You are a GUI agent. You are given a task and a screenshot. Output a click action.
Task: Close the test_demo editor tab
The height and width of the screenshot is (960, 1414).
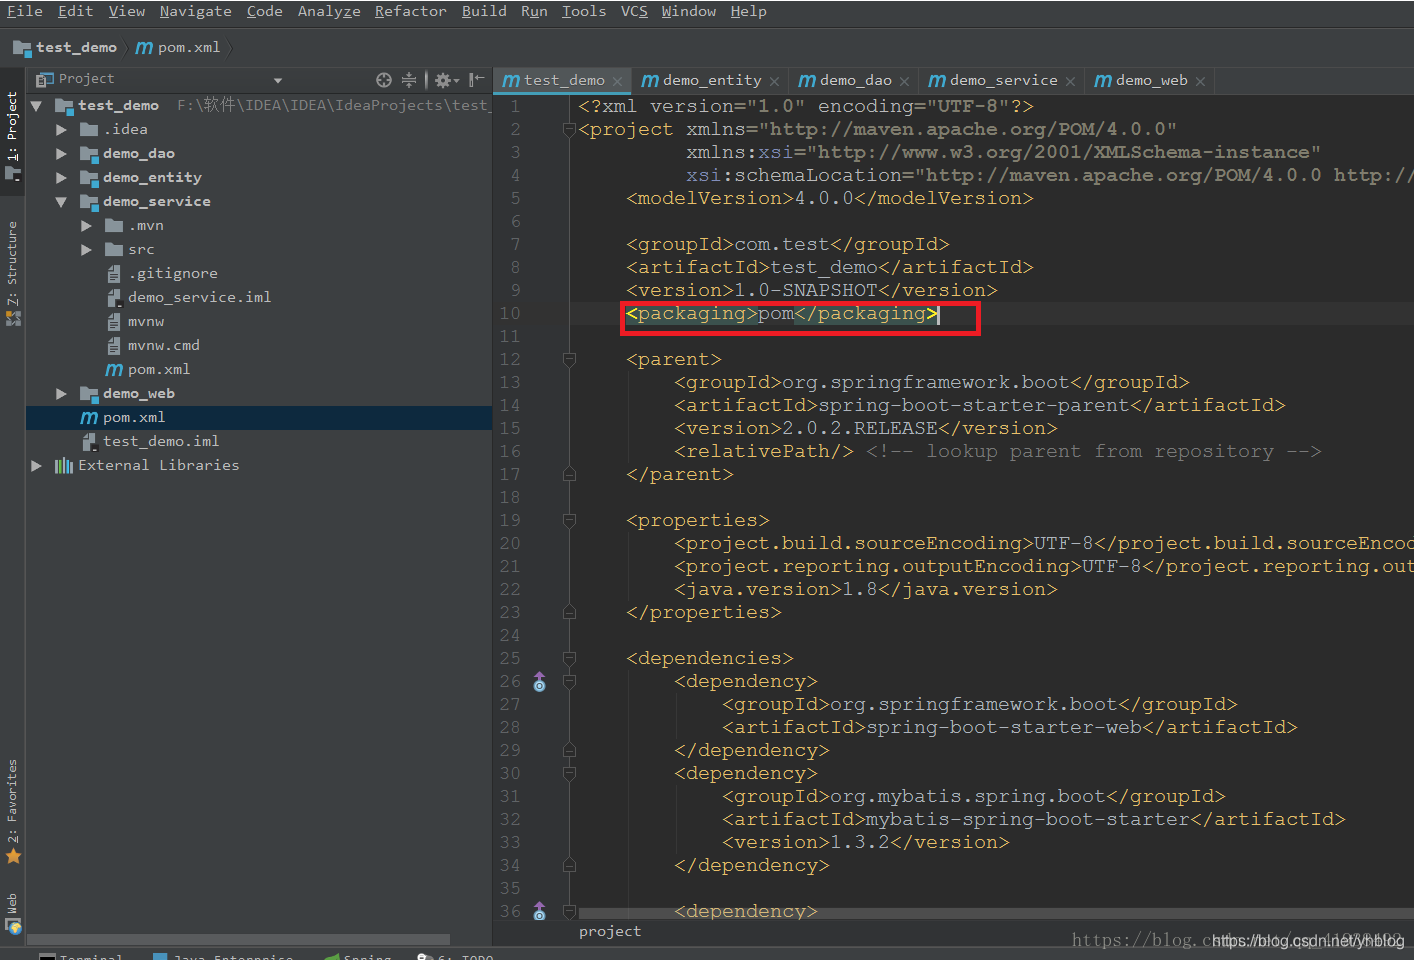pos(618,81)
